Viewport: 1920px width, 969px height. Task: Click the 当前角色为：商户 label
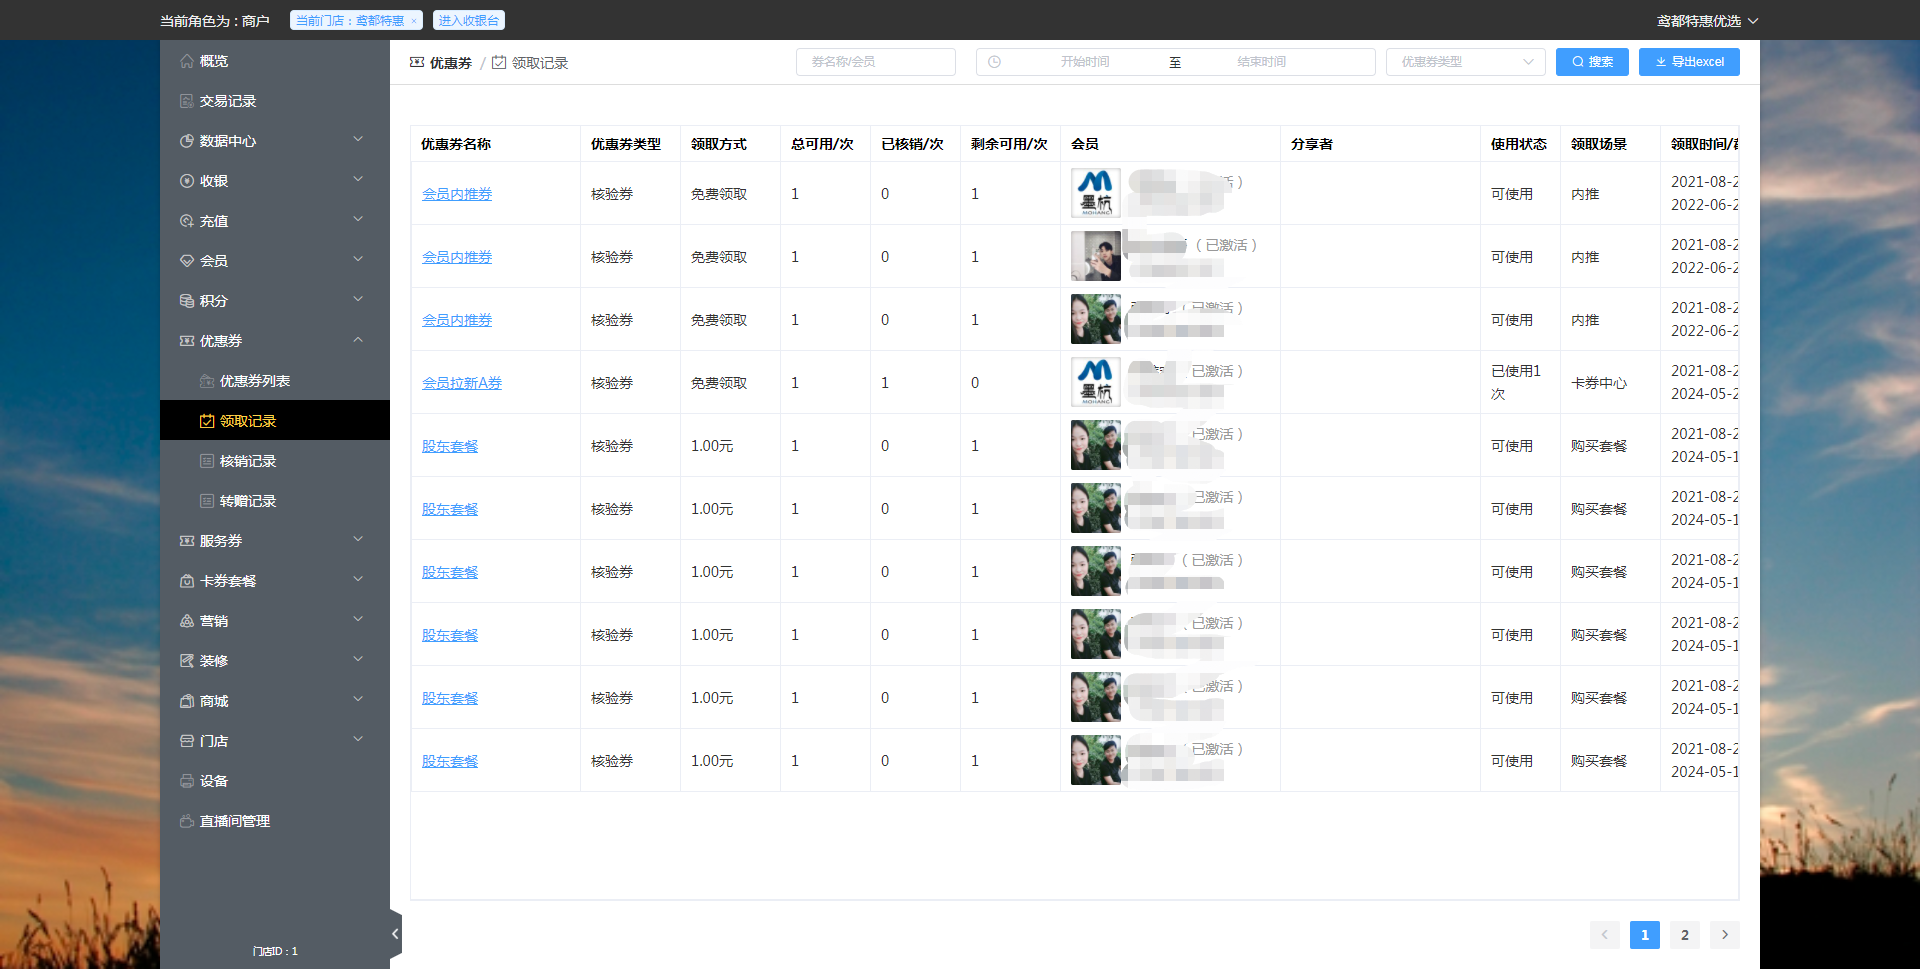click(x=215, y=21)
